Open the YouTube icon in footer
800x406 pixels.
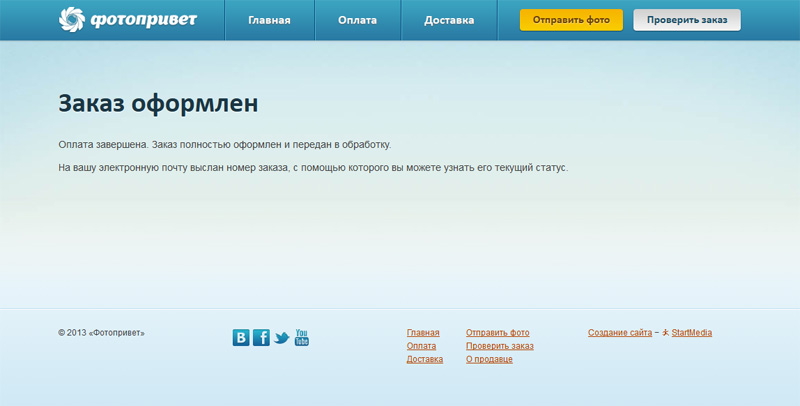(302, 338)
